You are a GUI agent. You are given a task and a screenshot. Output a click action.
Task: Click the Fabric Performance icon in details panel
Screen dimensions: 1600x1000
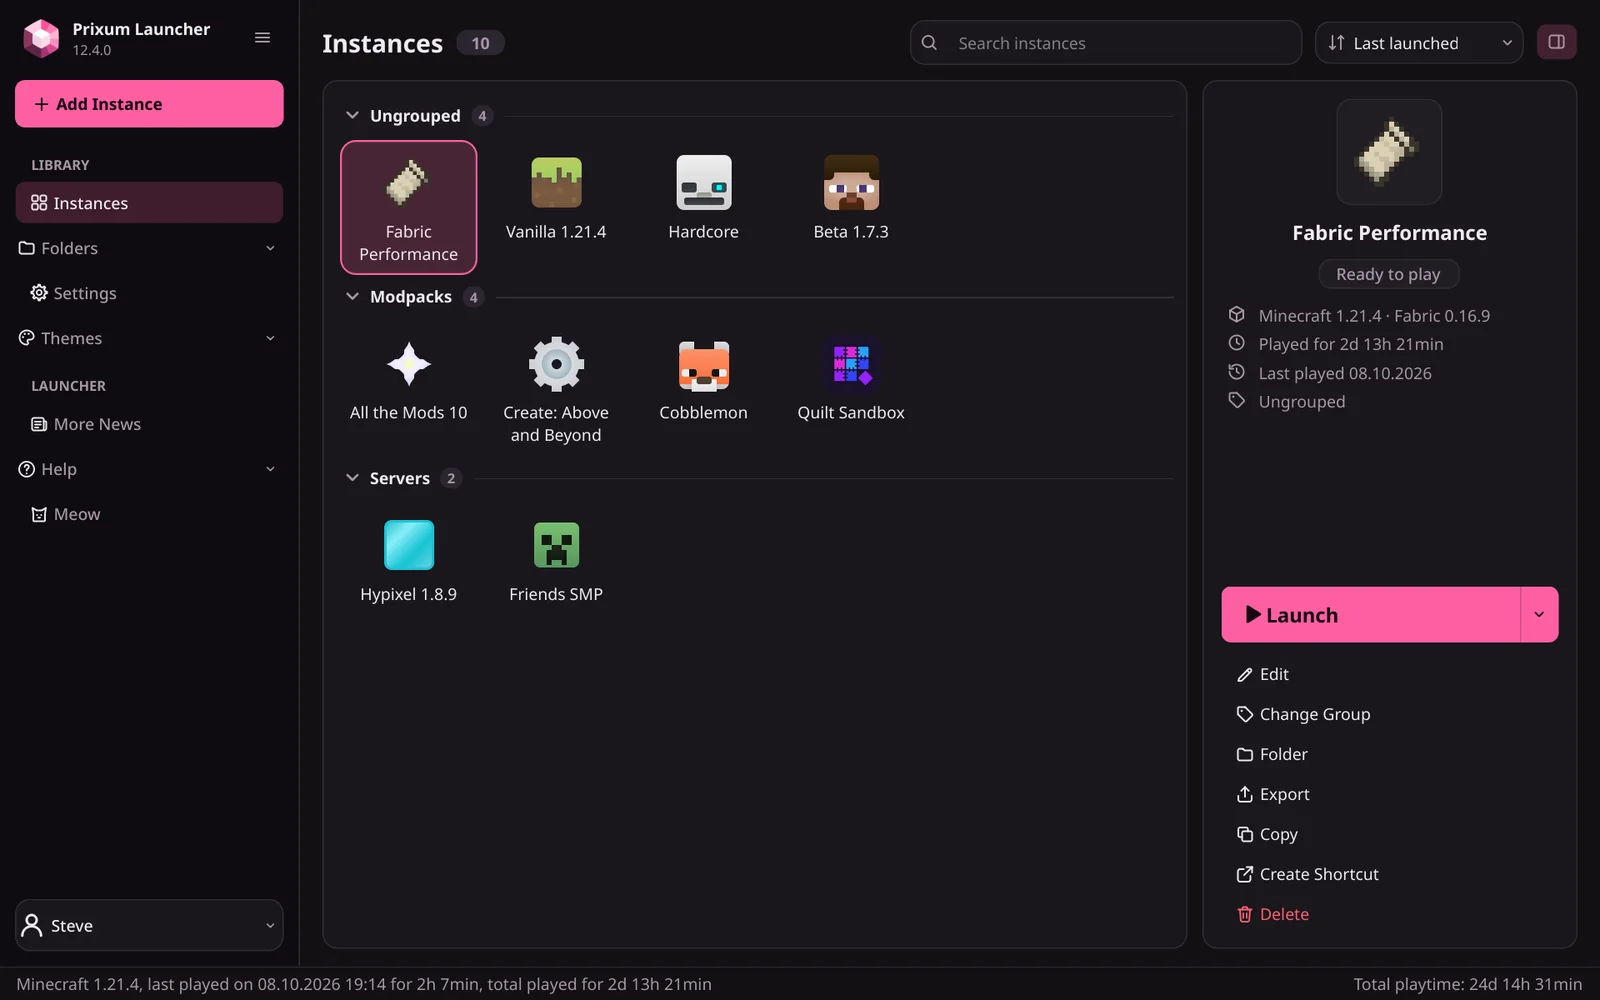click(1389, 152)
